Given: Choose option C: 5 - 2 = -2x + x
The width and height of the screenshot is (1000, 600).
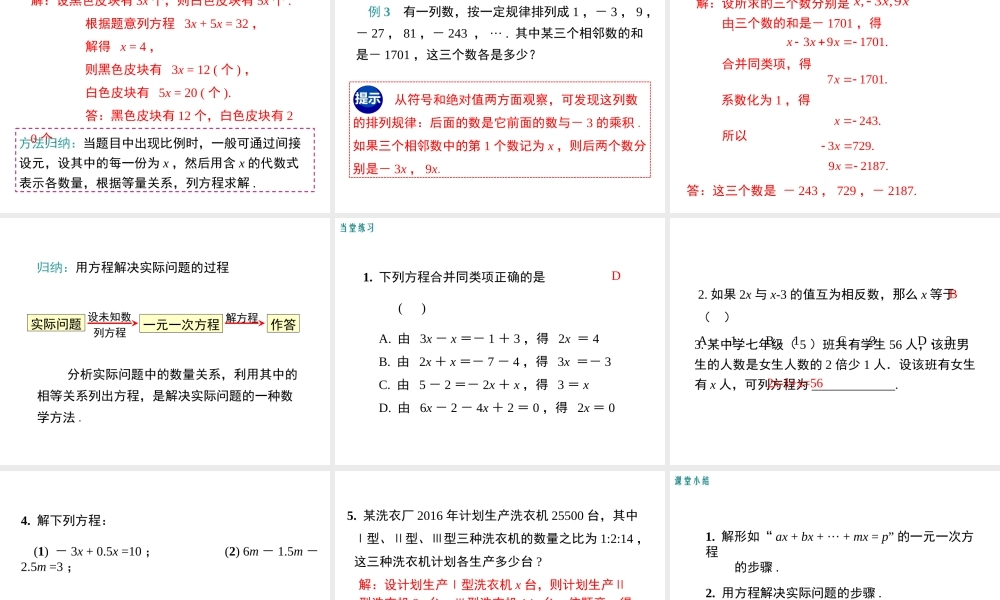Looking at the screenshot, I should [x=484, y=385].
